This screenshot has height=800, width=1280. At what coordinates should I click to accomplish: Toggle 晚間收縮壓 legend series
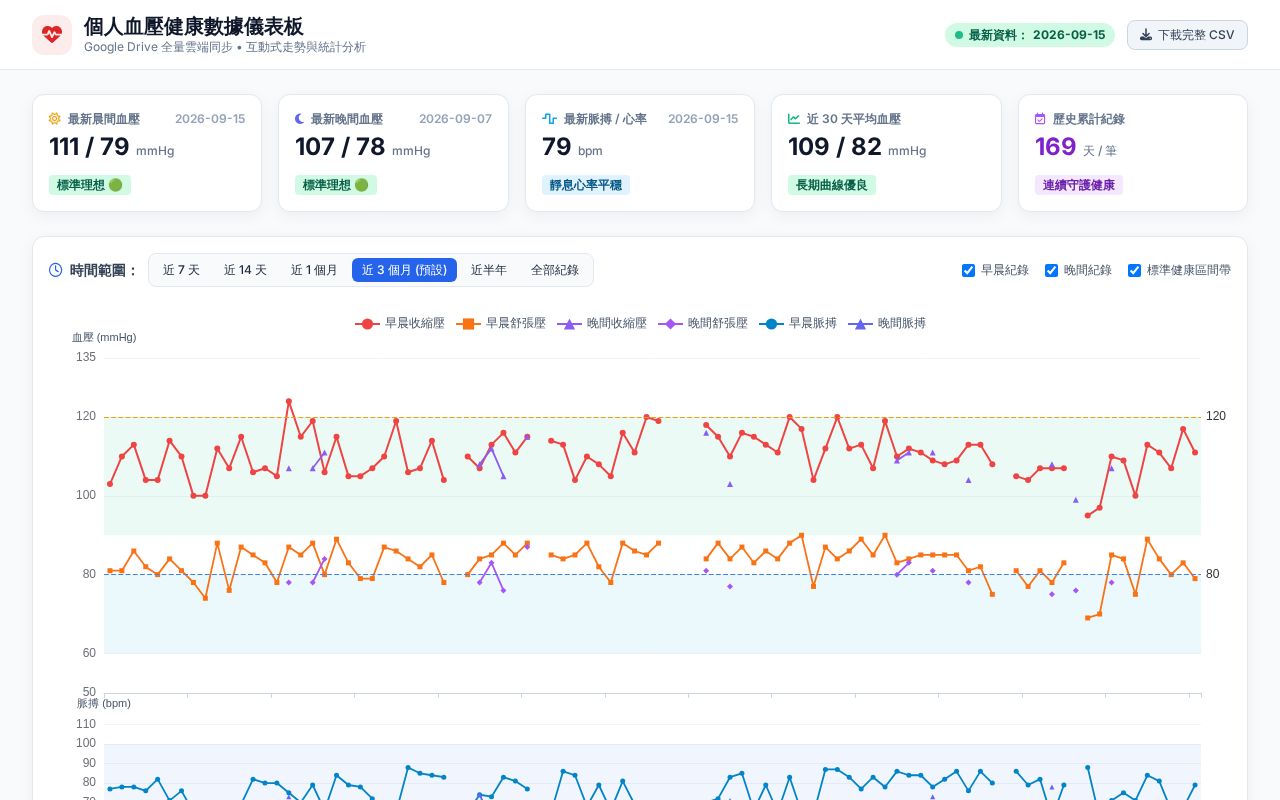602,324
